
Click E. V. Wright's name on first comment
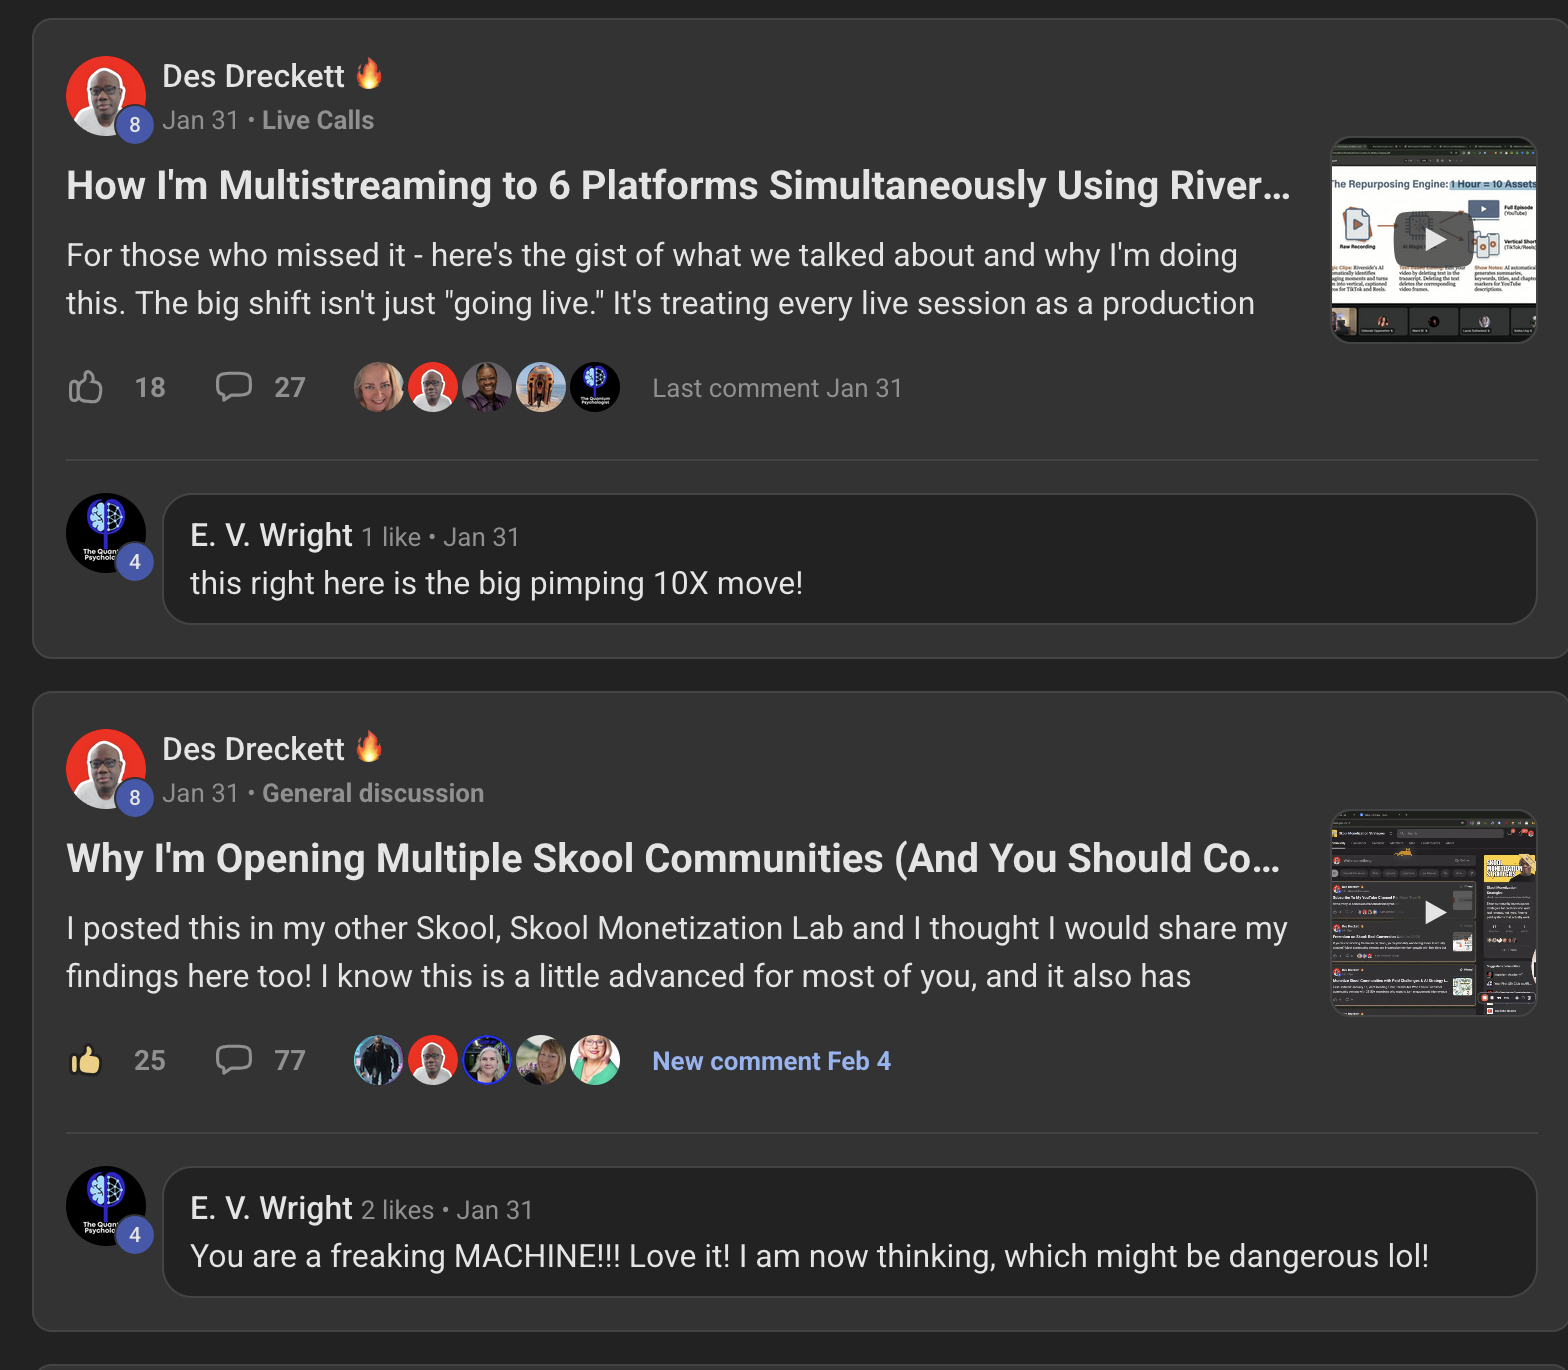point(271,536)
